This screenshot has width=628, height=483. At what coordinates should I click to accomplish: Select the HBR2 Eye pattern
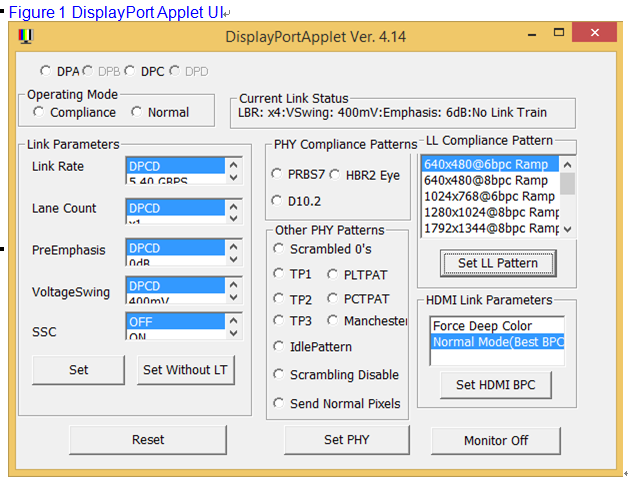pos(334,175)
